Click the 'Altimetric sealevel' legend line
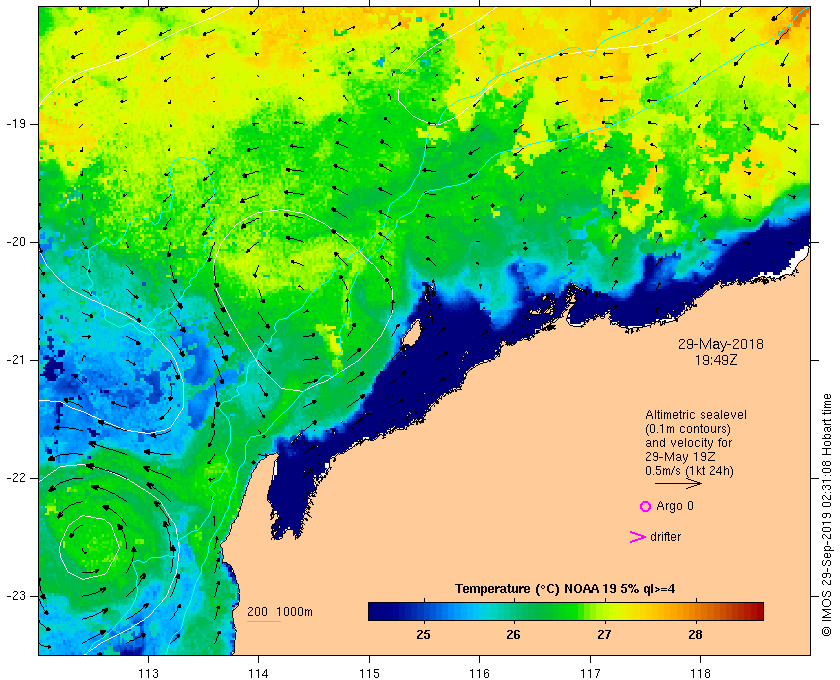 pyautogui.click(x=696, y=415)
